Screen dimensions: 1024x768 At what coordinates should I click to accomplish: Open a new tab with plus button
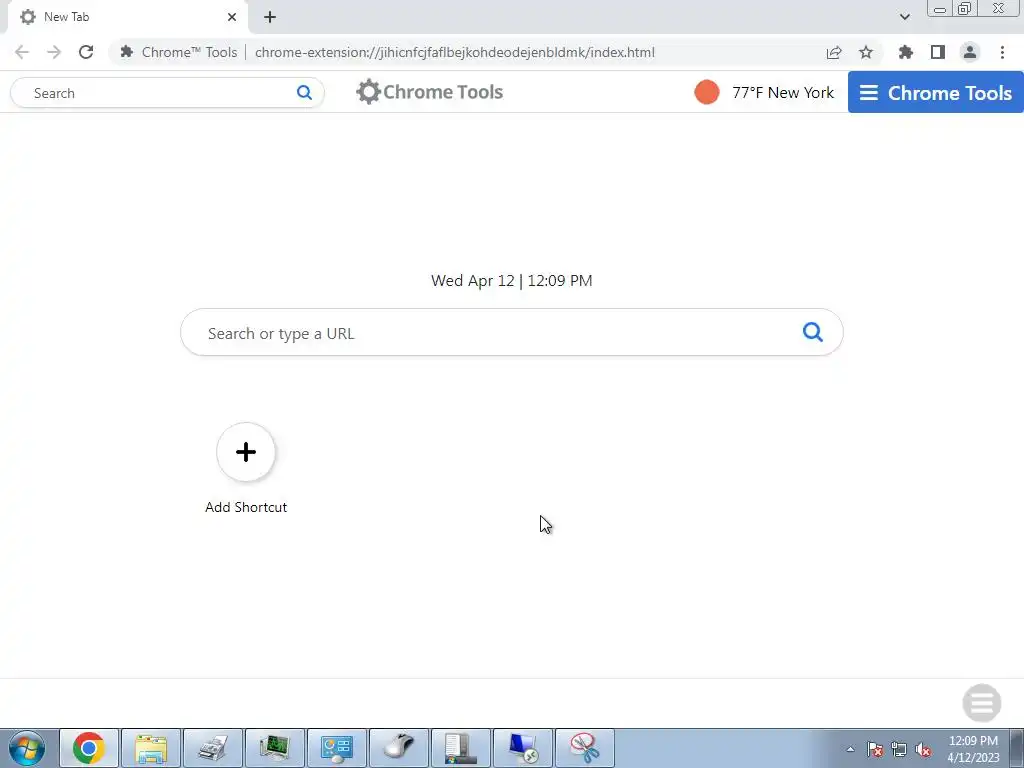[270, 17]
